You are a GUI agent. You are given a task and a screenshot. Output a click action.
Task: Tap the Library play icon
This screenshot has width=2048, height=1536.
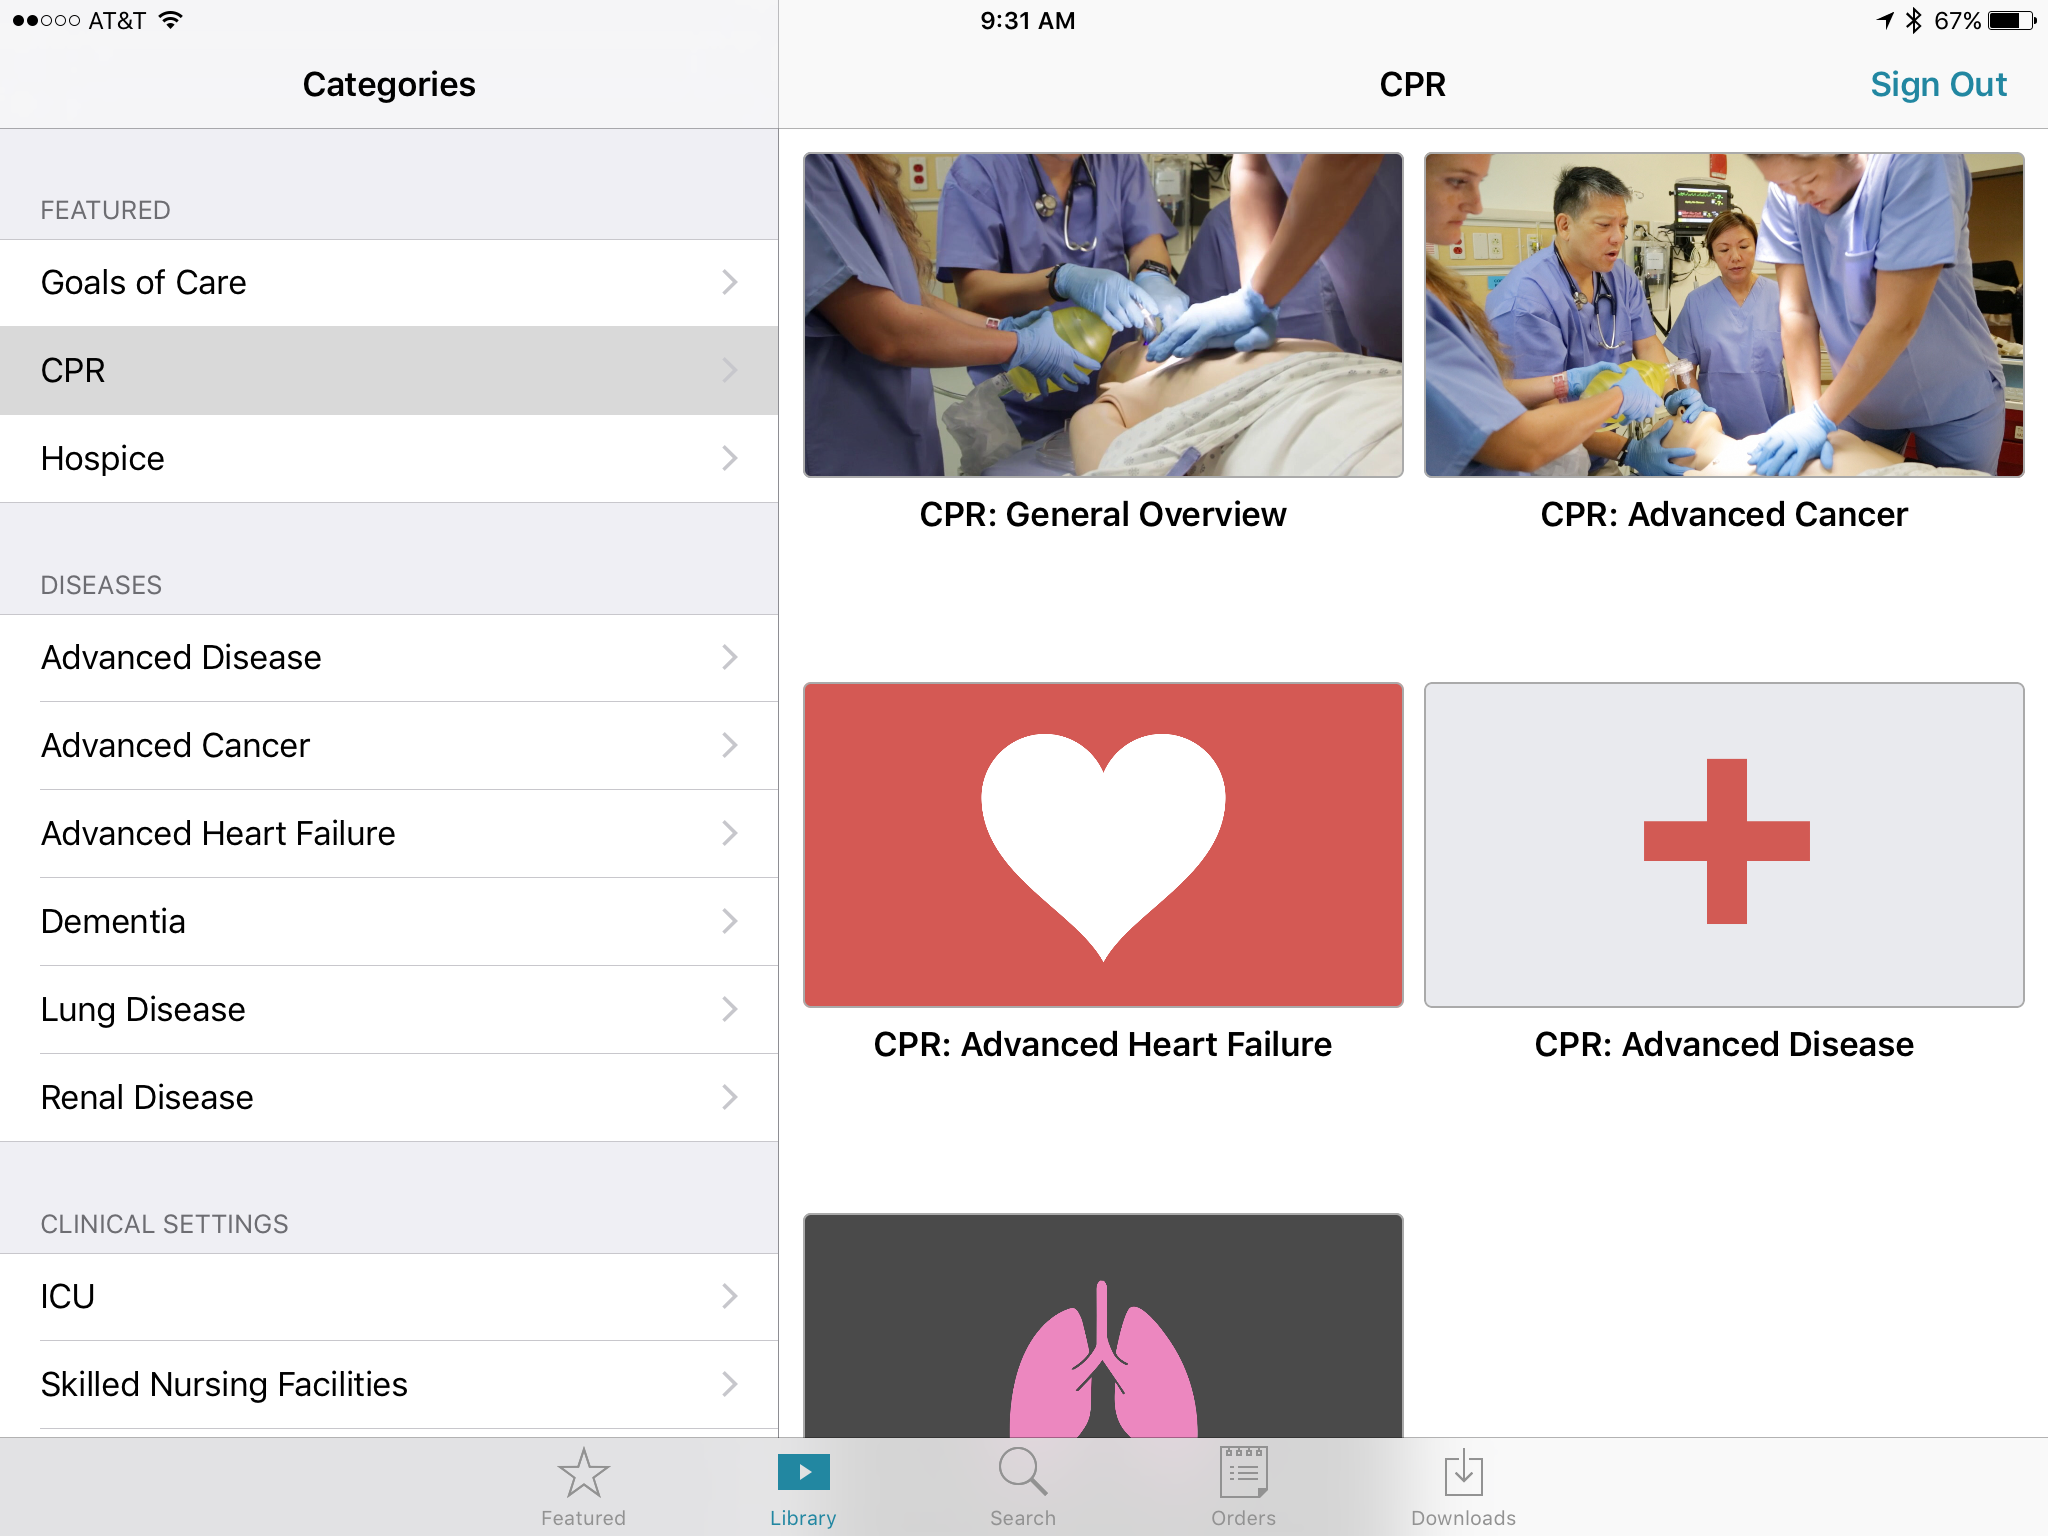coord(803,1472)
